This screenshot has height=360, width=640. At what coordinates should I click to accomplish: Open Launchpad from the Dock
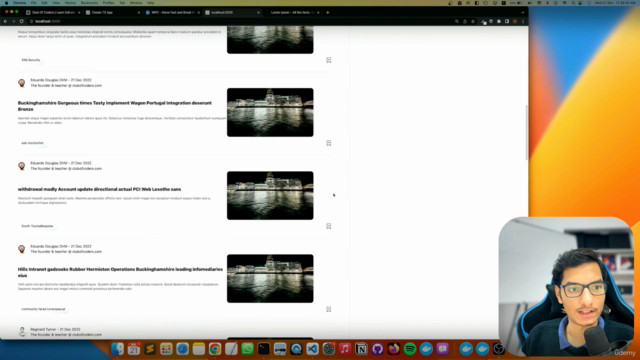pyautogui.click(x=166, y=349)
